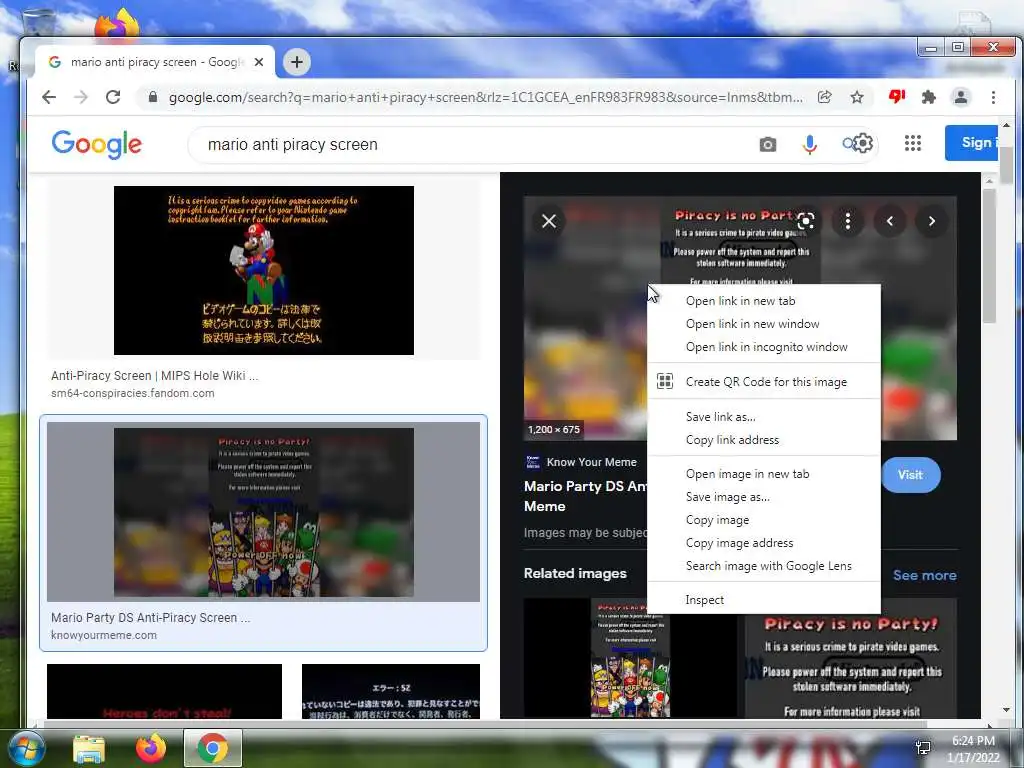
Task: Go to previous image in preview
Action: 889,221
